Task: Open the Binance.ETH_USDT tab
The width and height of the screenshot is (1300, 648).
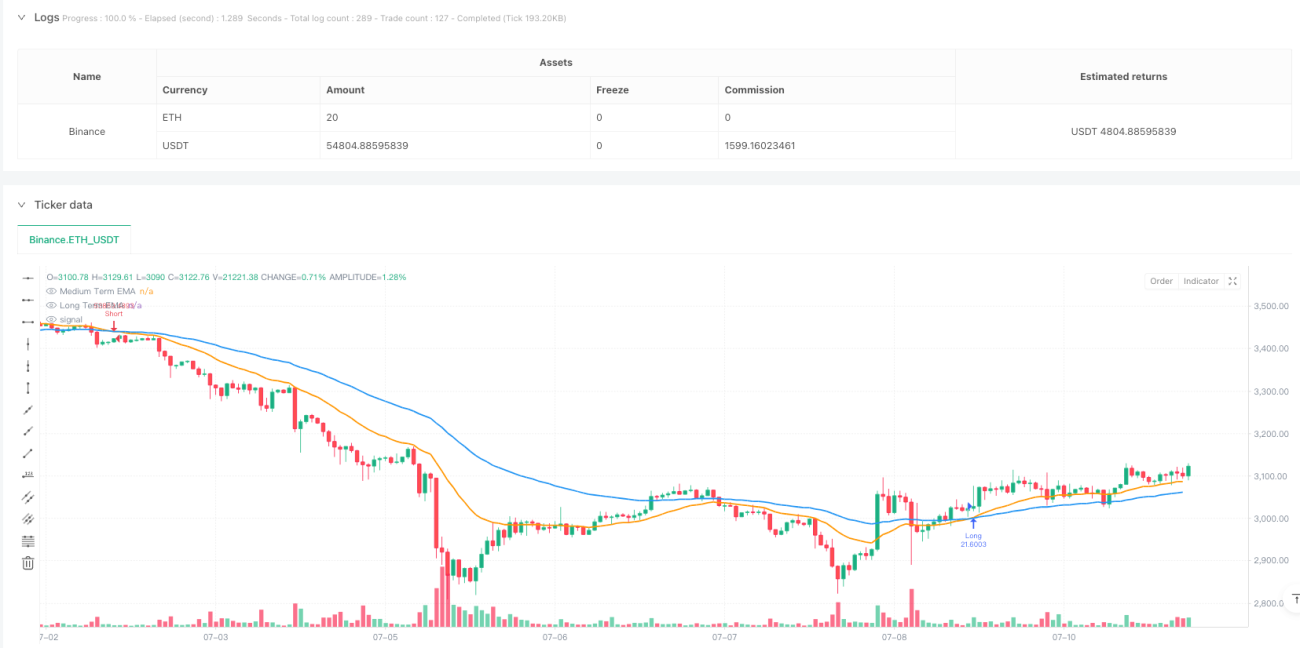Action: pyautogui.click(x=75, y=239)
